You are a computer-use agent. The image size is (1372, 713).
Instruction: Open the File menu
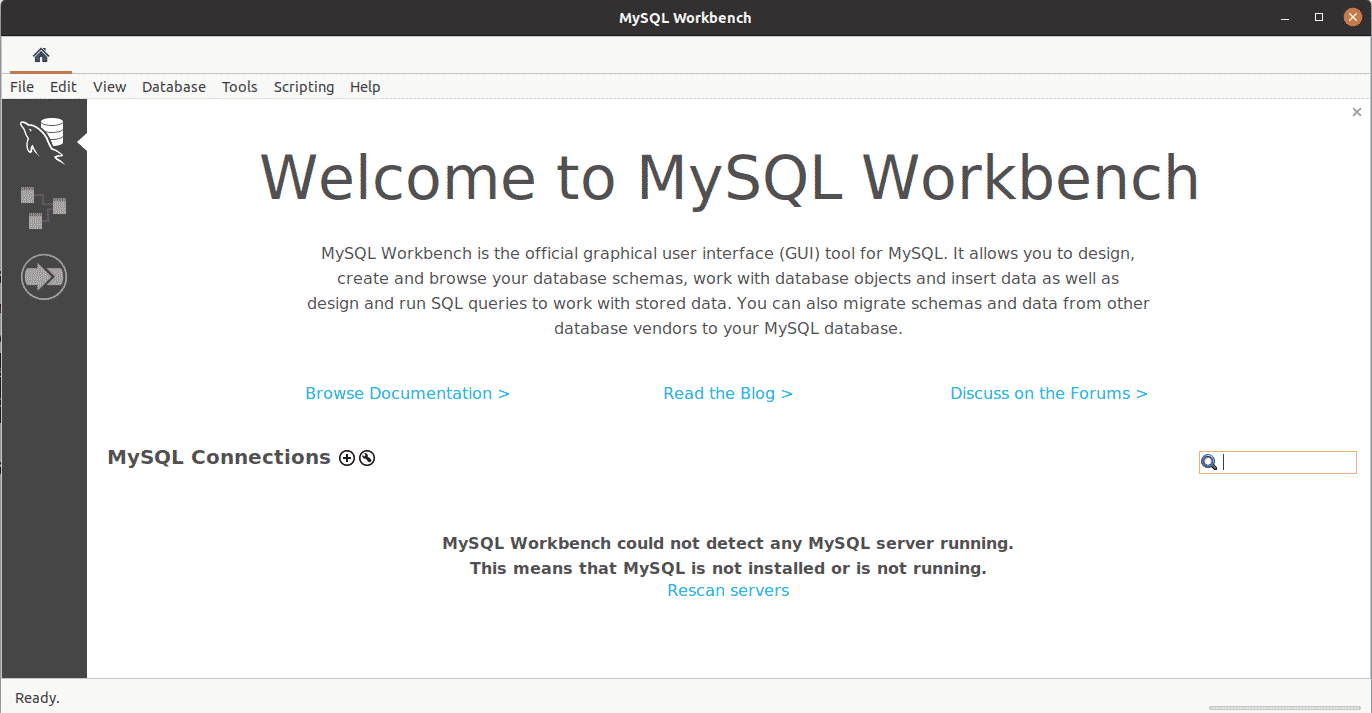22,87
